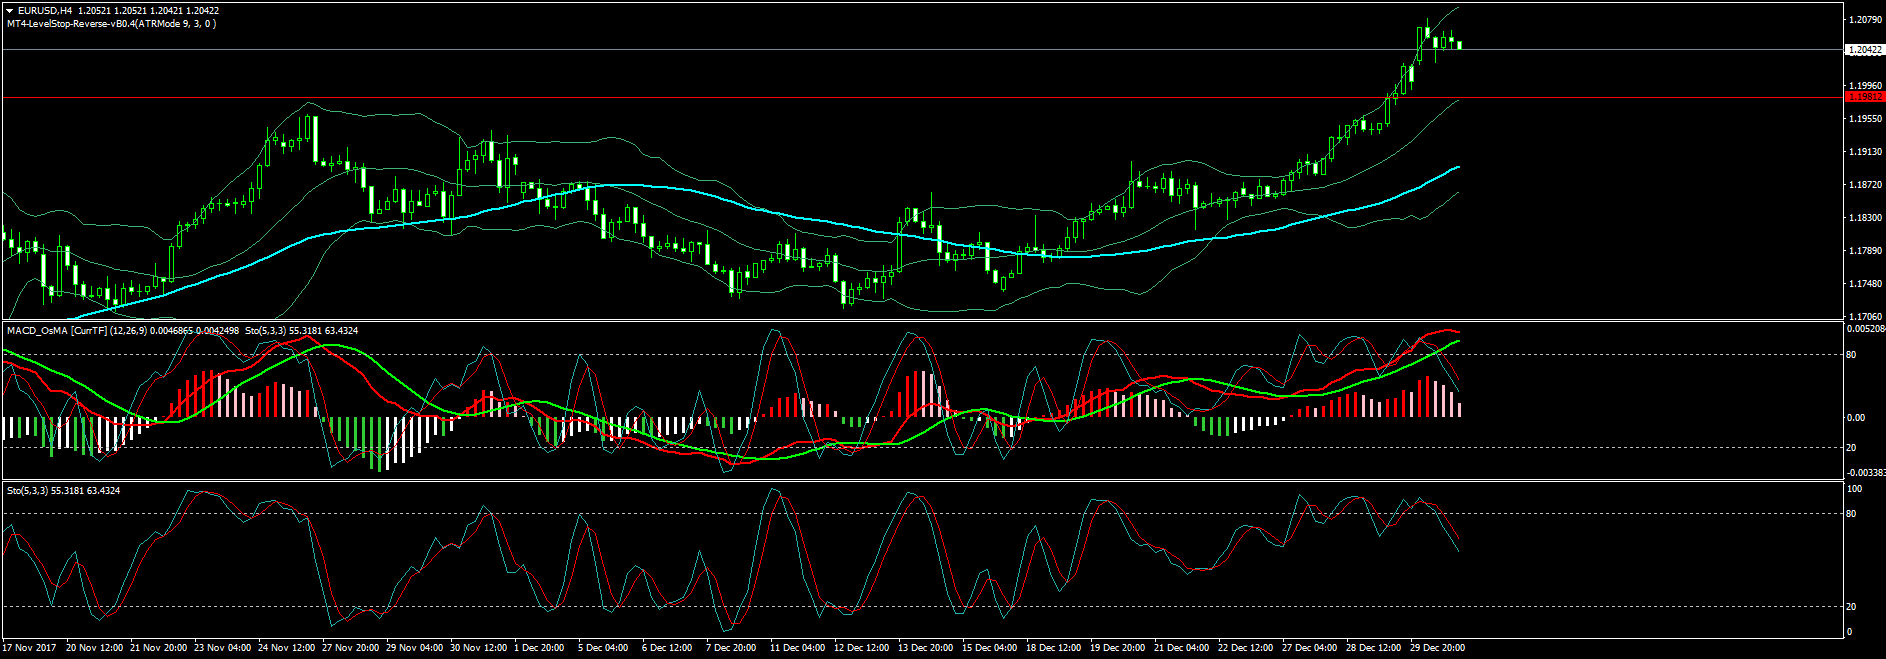Click the Sto(5,3,3) label in bottom panel
The height and width of the screenshot is (659, 1886).
[x=28, y=491]
